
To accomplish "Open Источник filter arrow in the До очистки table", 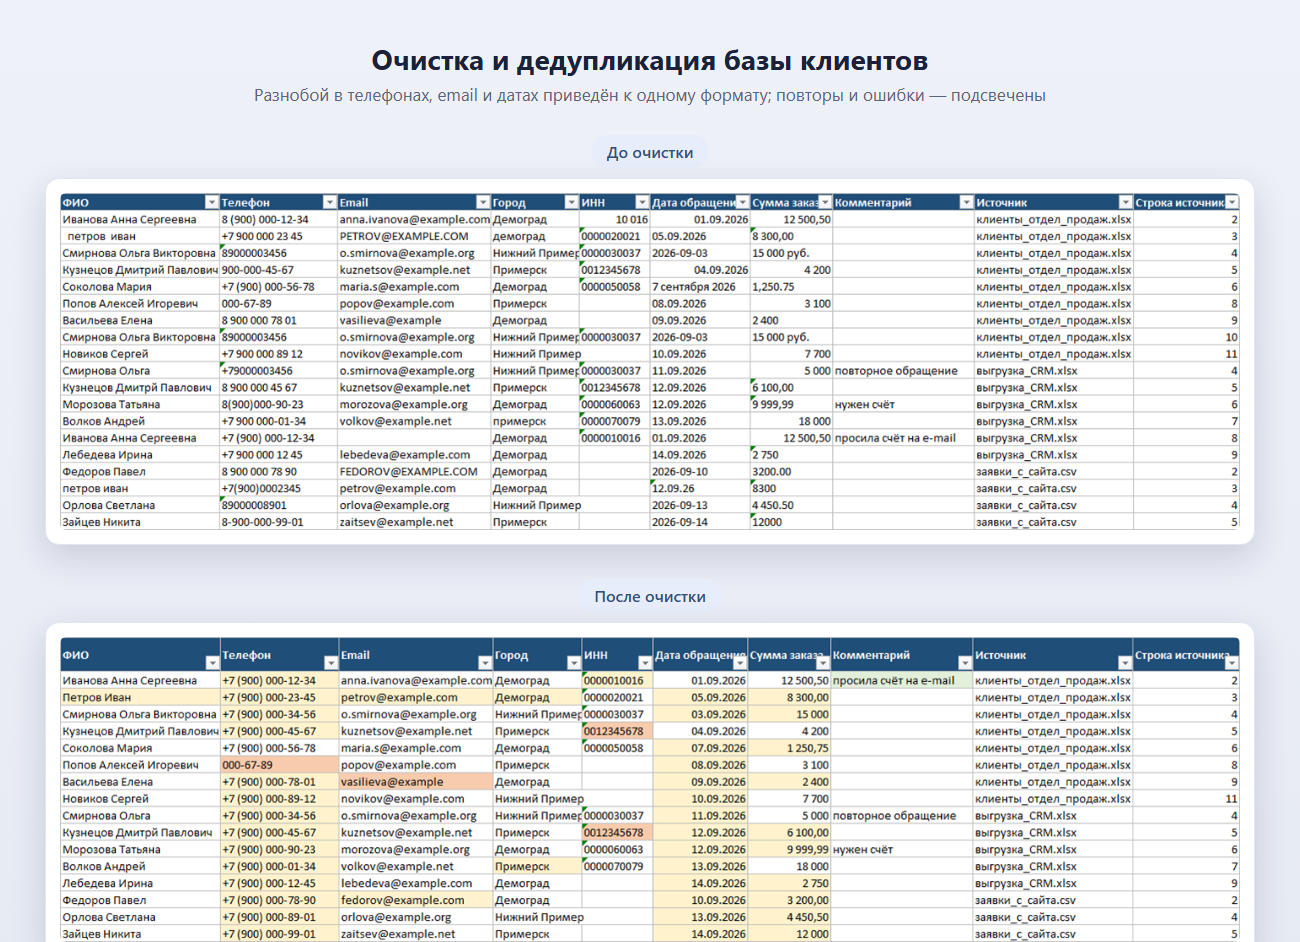I will pos(1126,202).
